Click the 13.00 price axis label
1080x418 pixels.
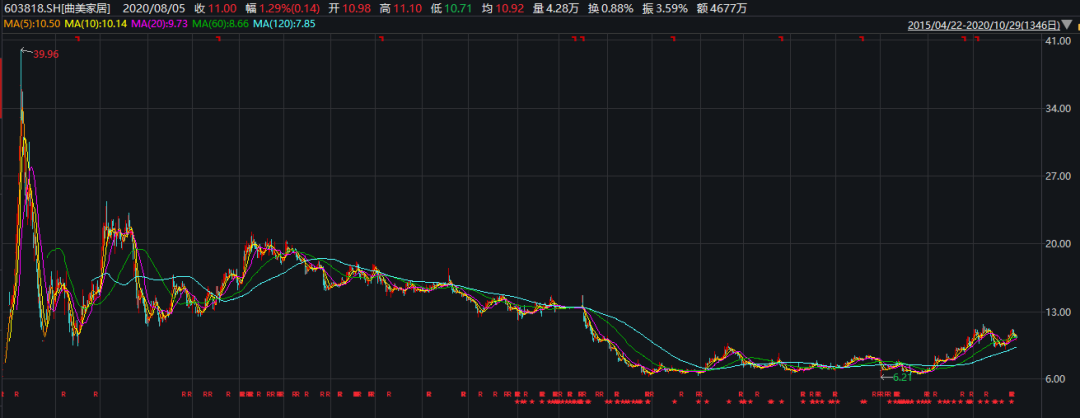1056,312
